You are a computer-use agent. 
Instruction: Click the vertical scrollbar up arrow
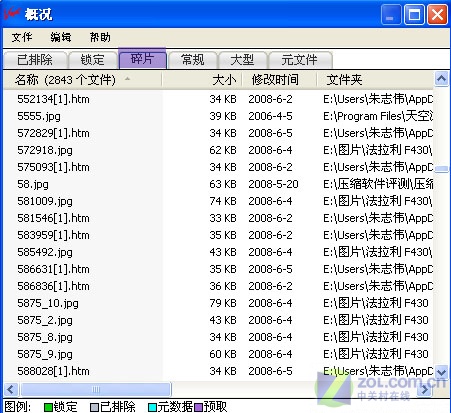[442, 79]
